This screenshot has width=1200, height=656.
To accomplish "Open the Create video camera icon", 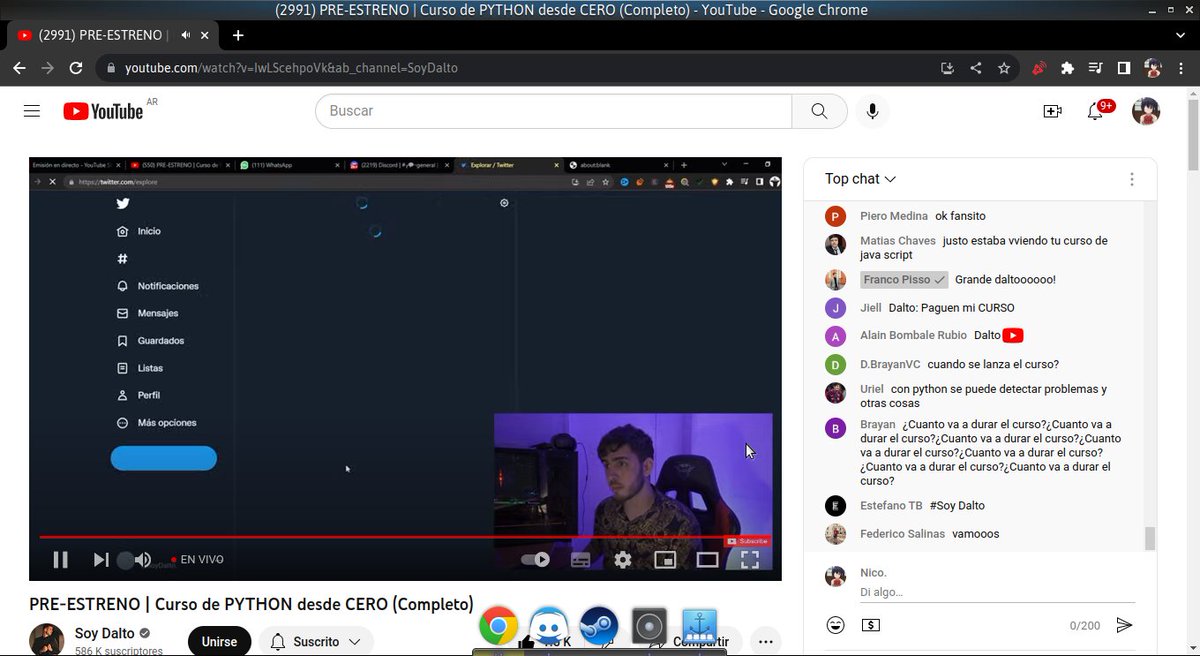I will (1052, 111).
